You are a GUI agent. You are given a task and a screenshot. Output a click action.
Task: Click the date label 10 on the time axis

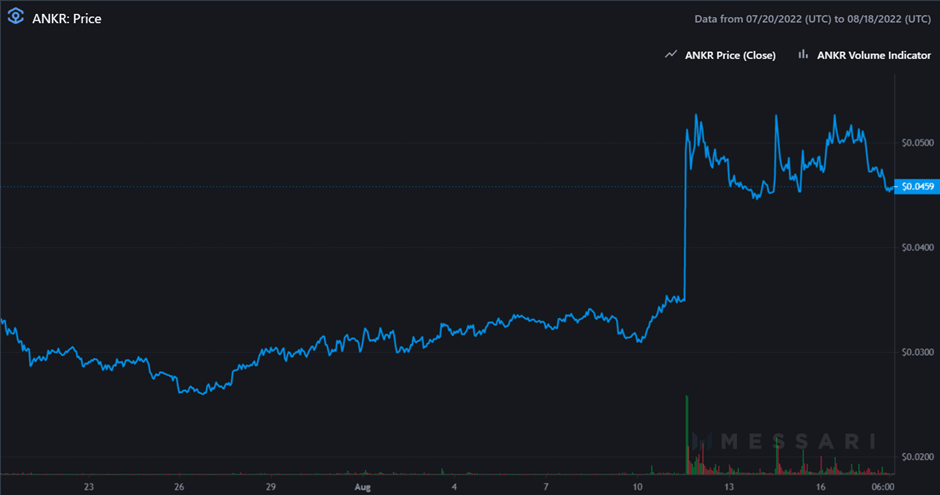(637, 487)
